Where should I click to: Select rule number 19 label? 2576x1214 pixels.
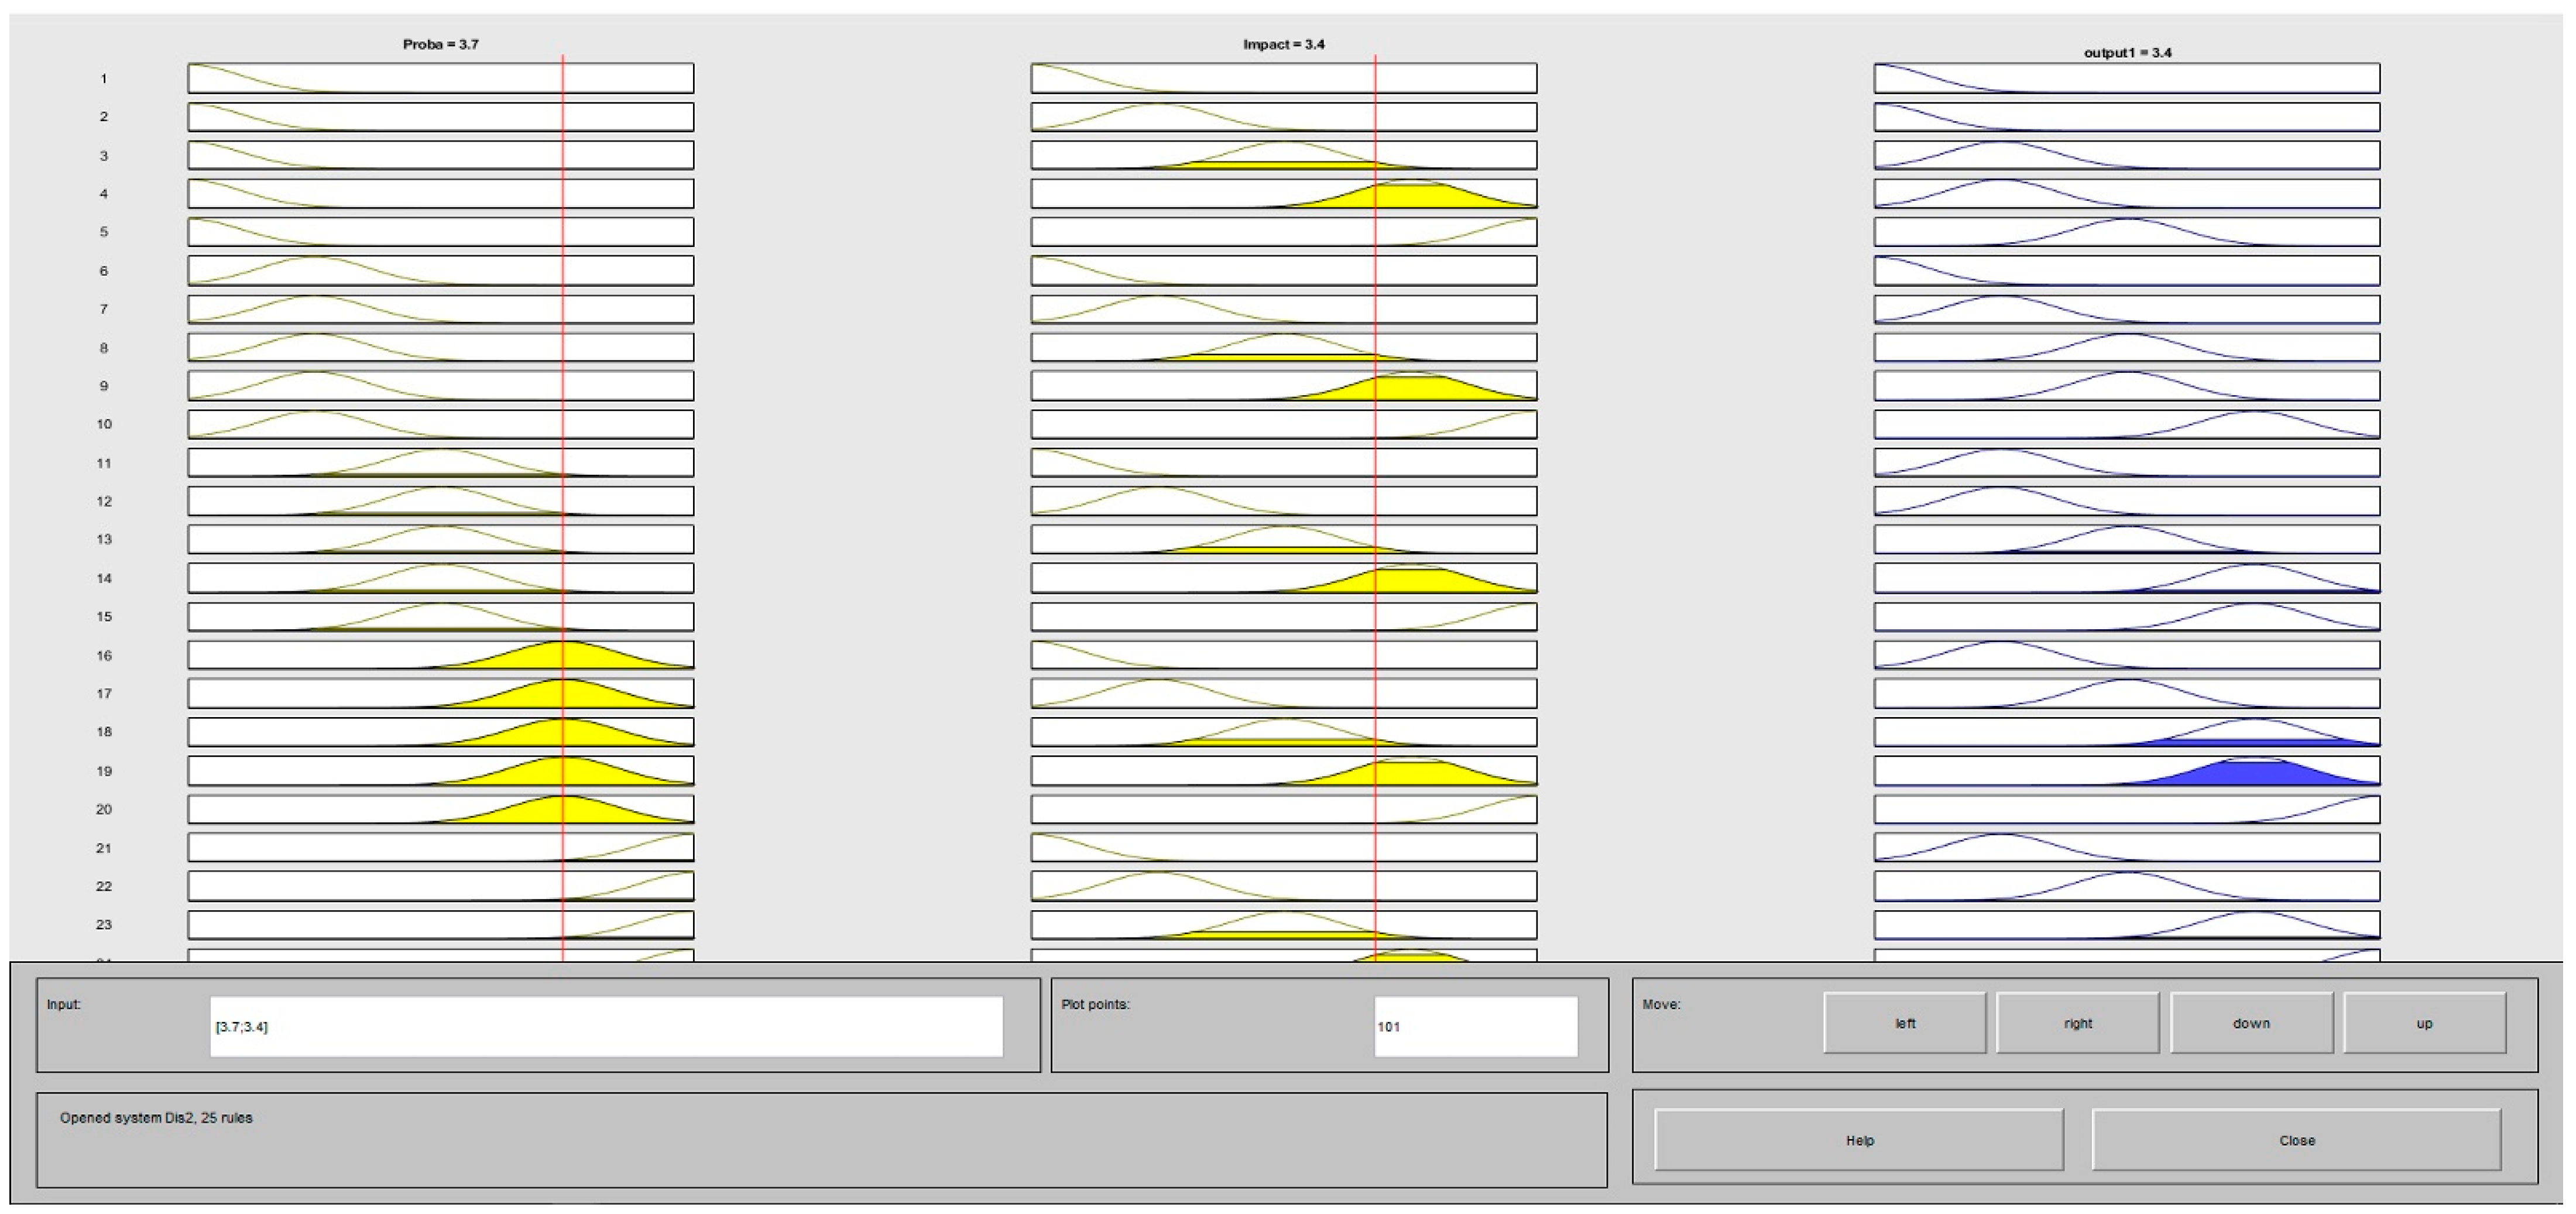[x=104, y=771]
